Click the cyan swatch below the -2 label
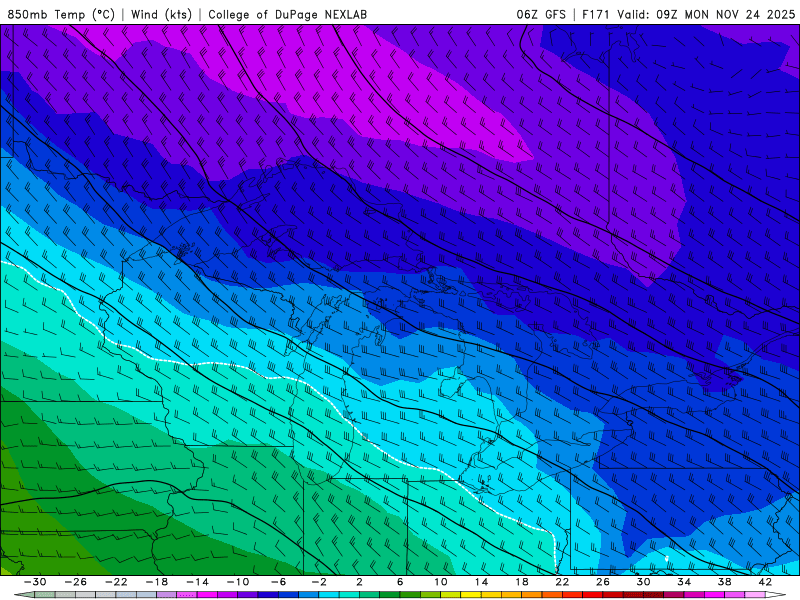The image size is (800, 600). 329,595
